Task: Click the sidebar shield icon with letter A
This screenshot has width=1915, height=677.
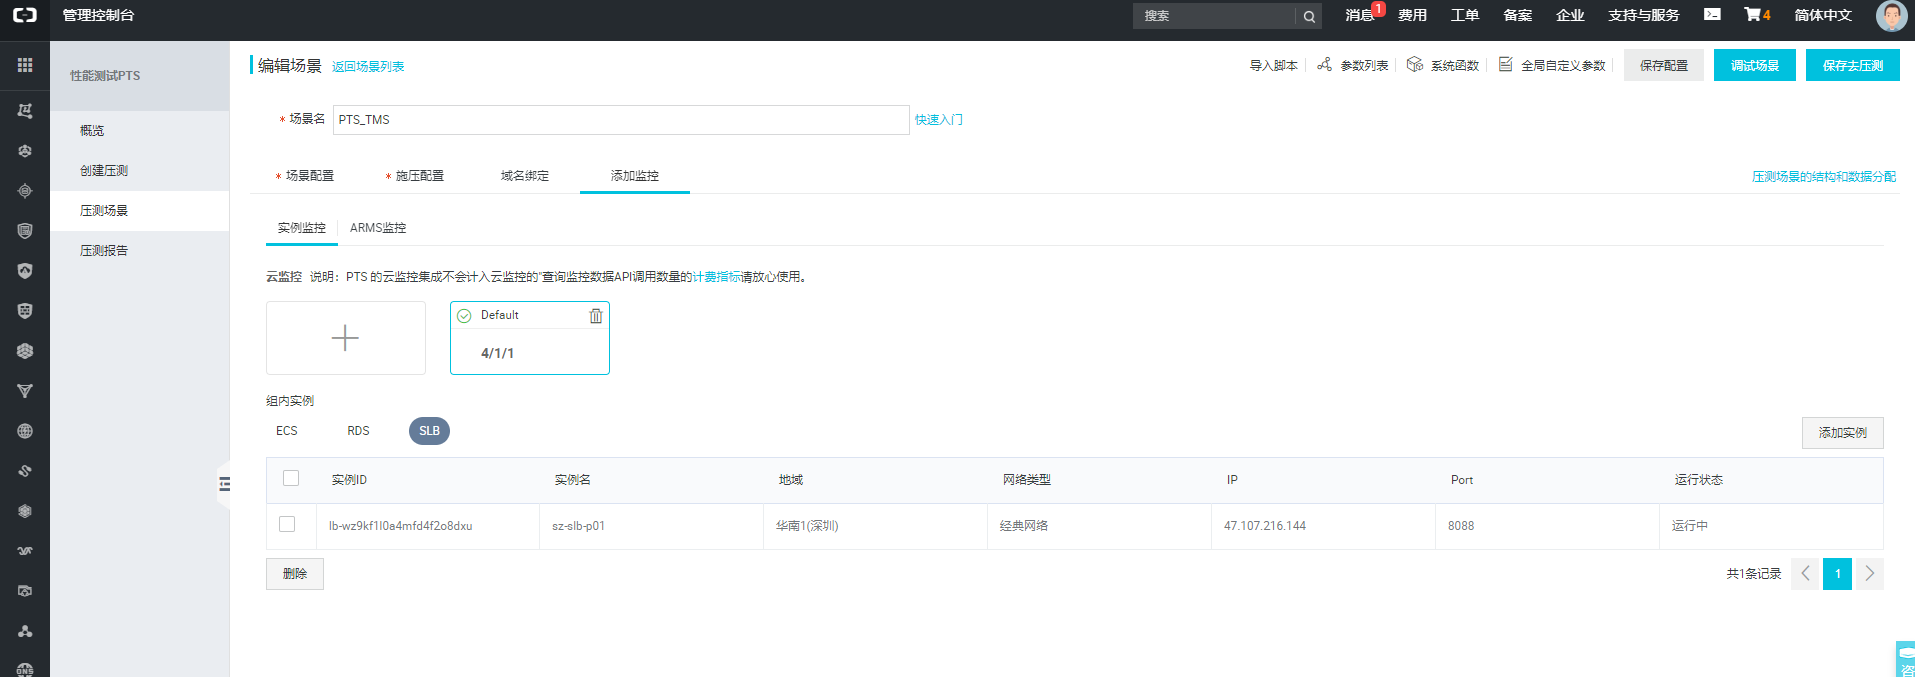Action: pyautogui.click(x=25, y=271)
